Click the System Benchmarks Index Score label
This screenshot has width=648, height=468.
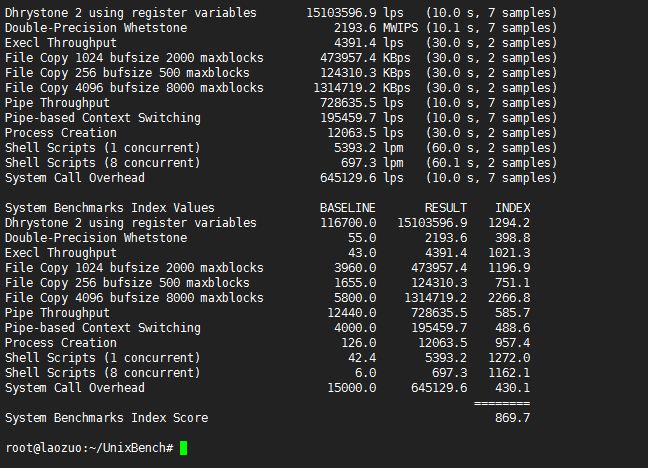pos(107,418)
